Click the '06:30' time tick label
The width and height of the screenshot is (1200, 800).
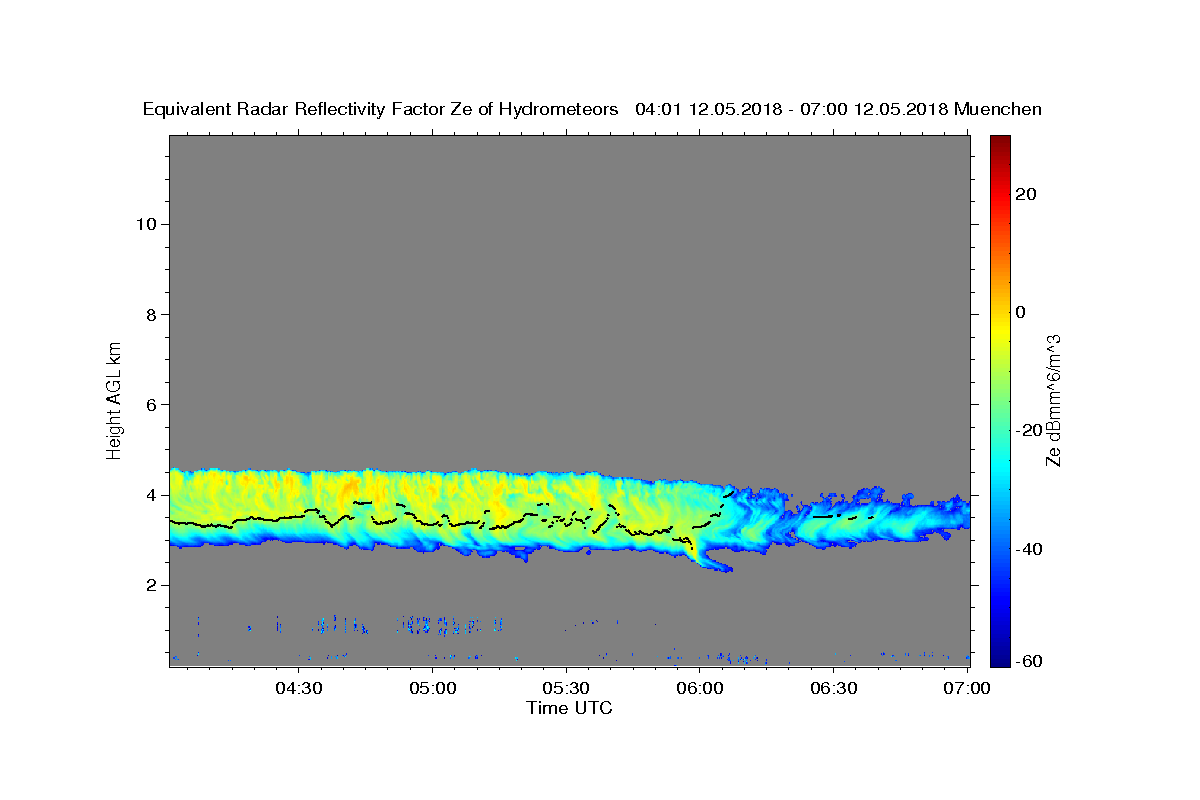[x=834, y=688]
